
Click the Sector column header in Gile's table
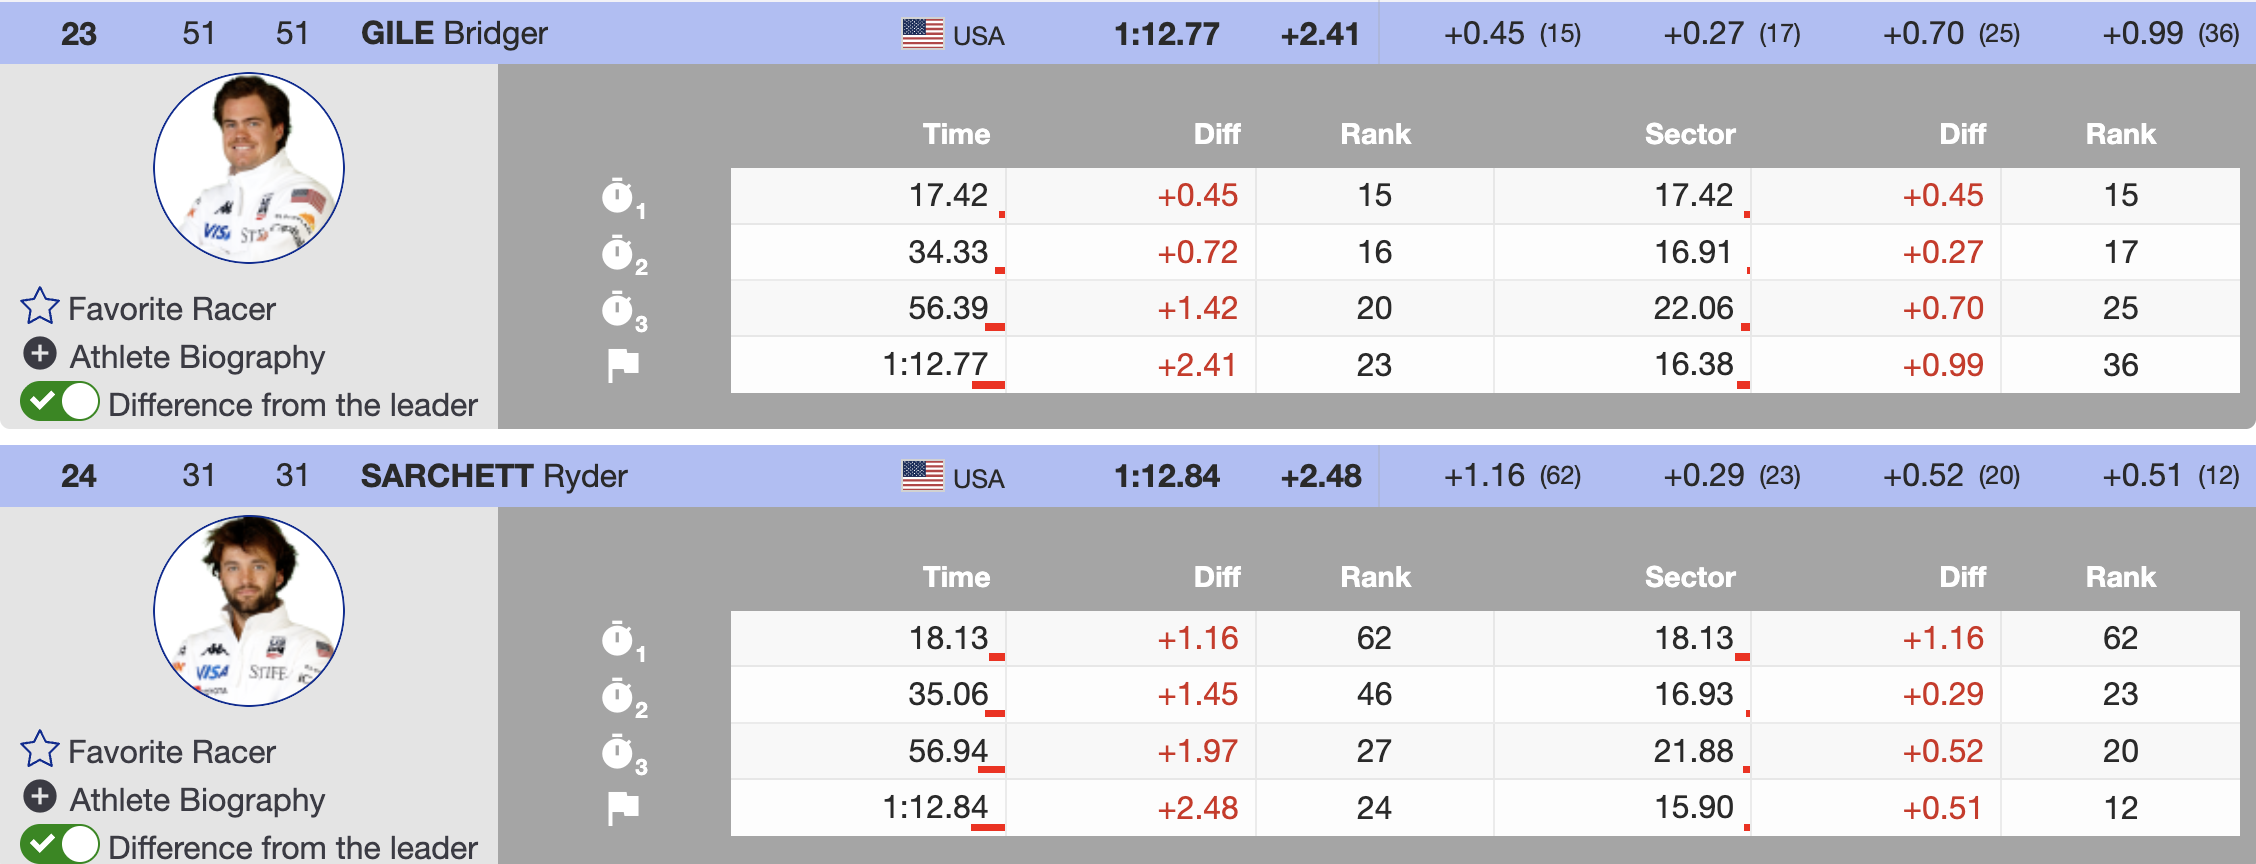point(1690,134)
